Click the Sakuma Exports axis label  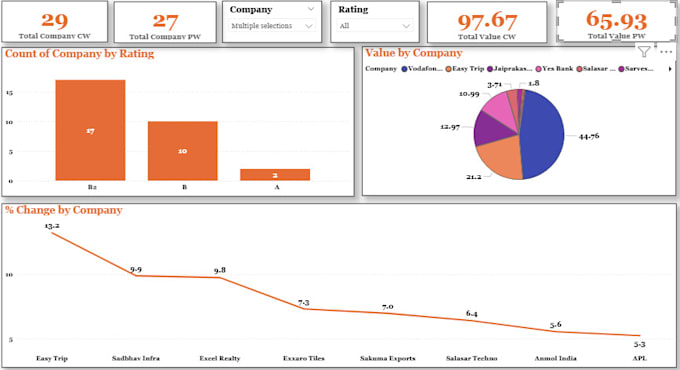coord(388,358)
